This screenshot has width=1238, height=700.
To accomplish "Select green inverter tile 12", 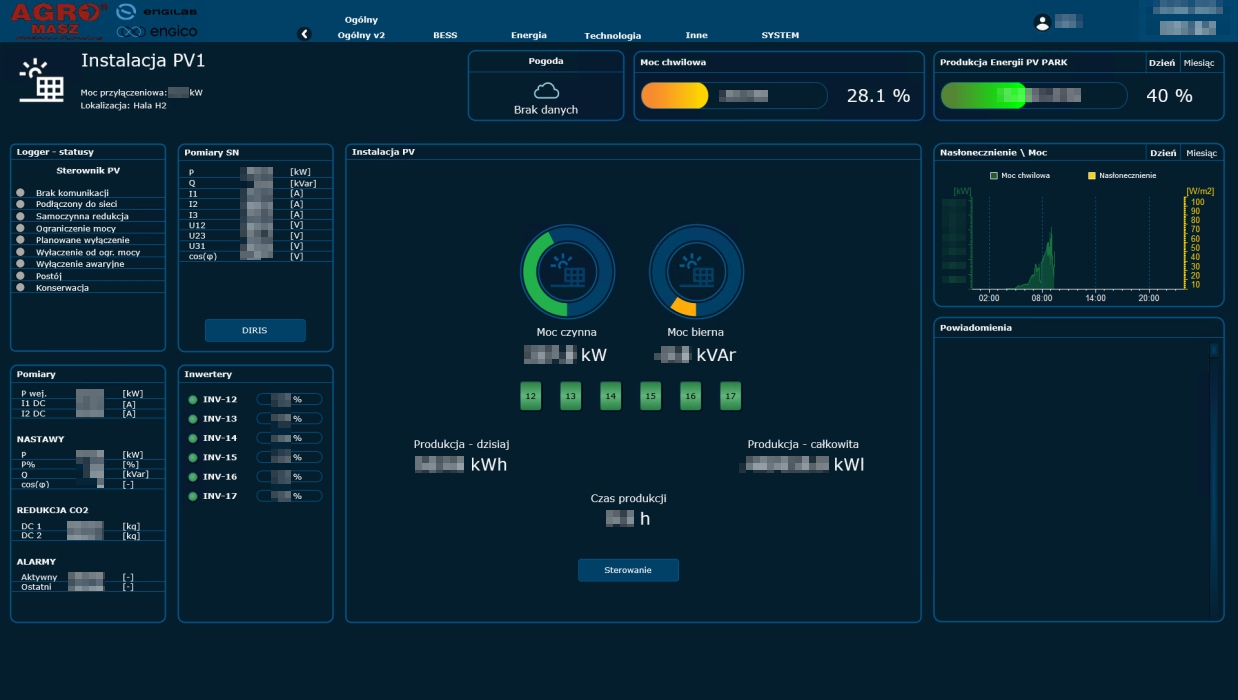I will tap(530, 396).
